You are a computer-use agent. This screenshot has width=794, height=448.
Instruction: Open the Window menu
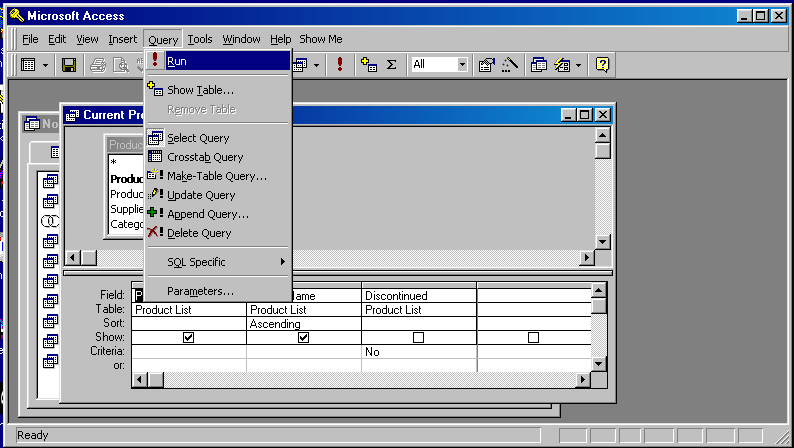(242, 39)
